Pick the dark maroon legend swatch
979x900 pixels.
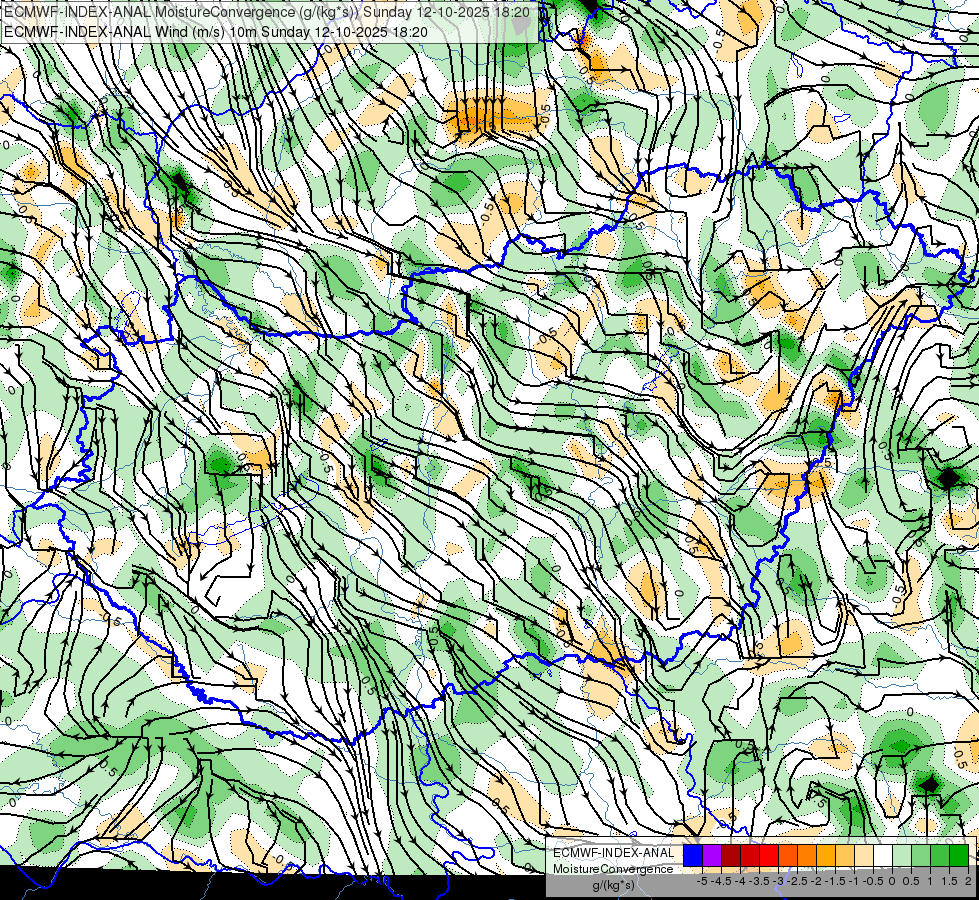pyautogui.click(x=731, y=855)
